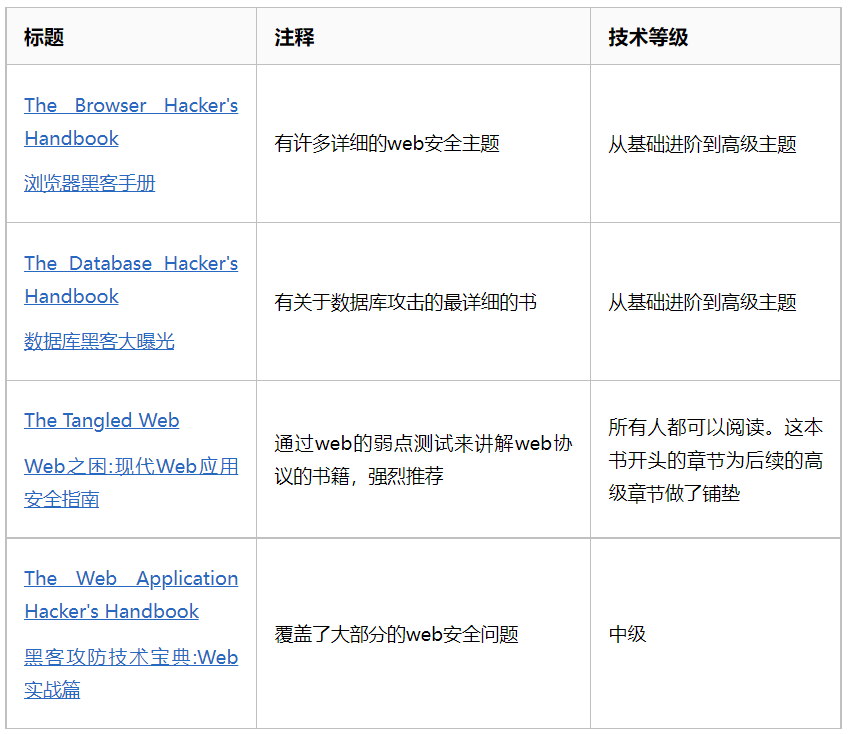850x734 pixels.
Task: Click the note 通过web的弱点测试来讲解web协议的书籍
Action: [x=423, y=460]
